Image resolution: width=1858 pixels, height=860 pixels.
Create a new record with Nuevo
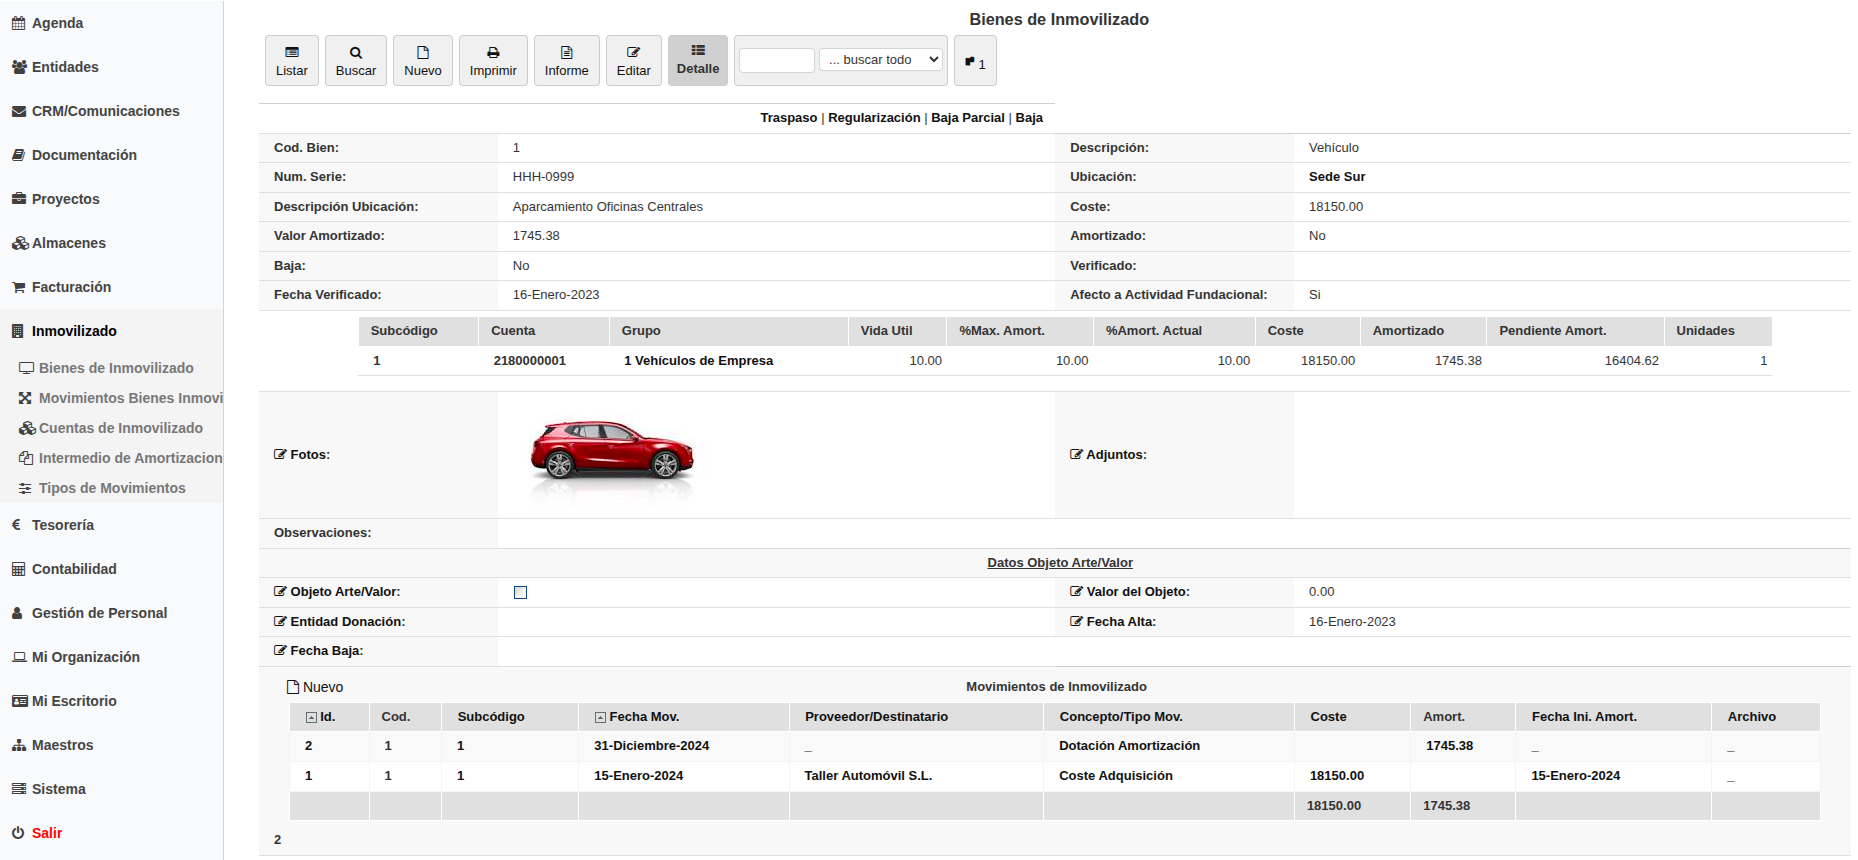coord(423,61)
